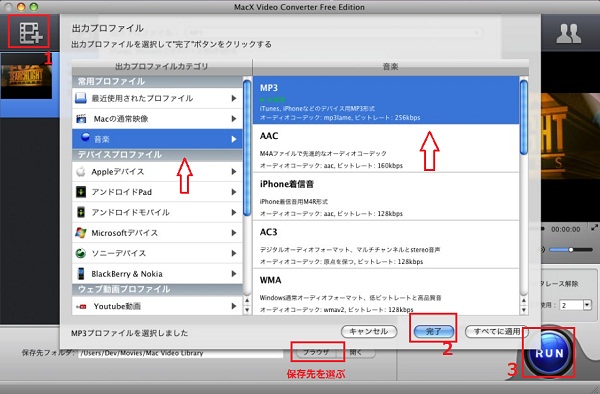Expand ソニーデバイス submenu arrow
The width and height of the screenshot is (600, 394).
click(234, 253)
